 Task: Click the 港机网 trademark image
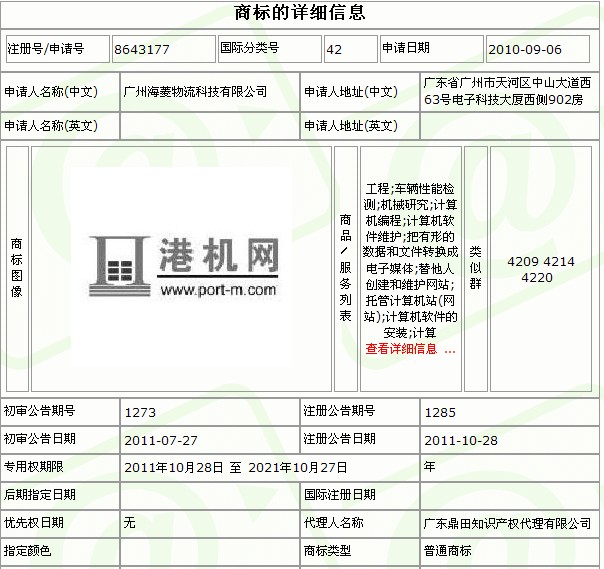pos(183,267)
